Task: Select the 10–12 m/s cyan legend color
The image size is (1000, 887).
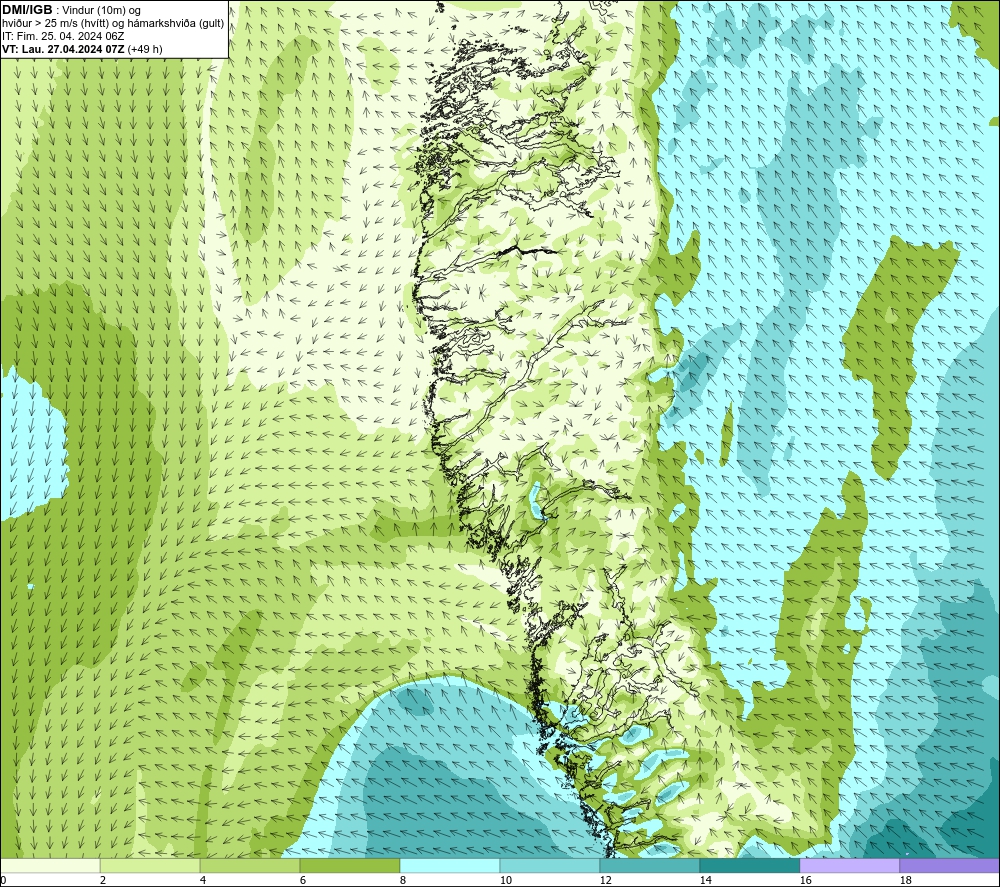Action: tap(550, 866)
